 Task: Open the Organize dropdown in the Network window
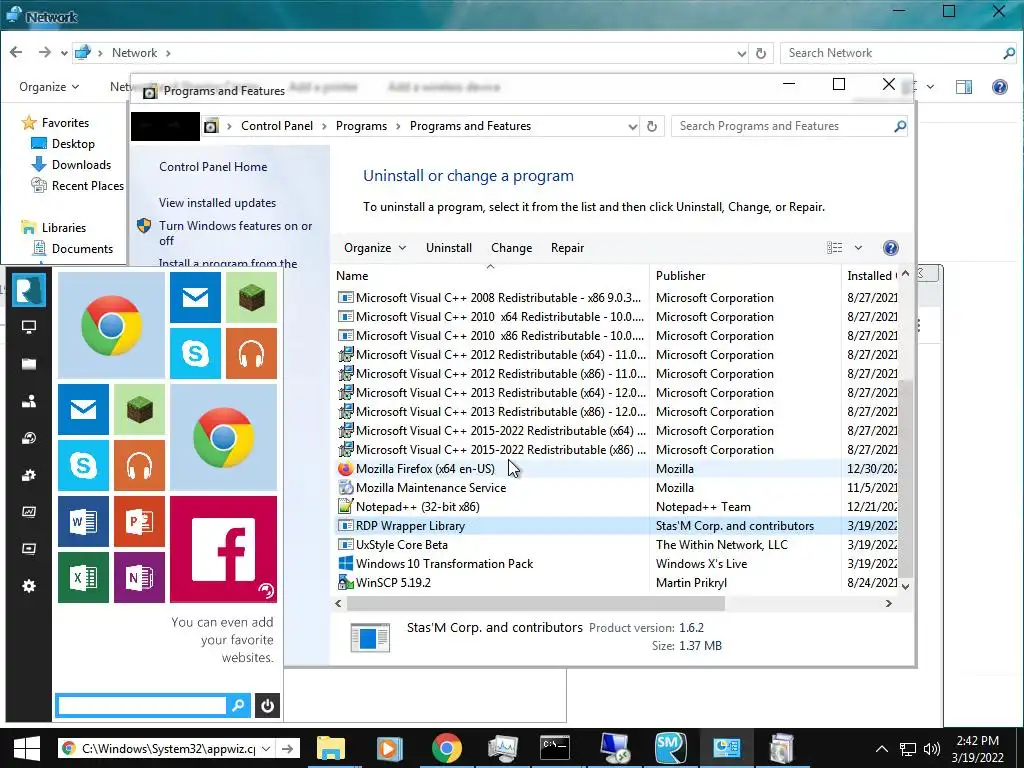click(x=49, y=87)
